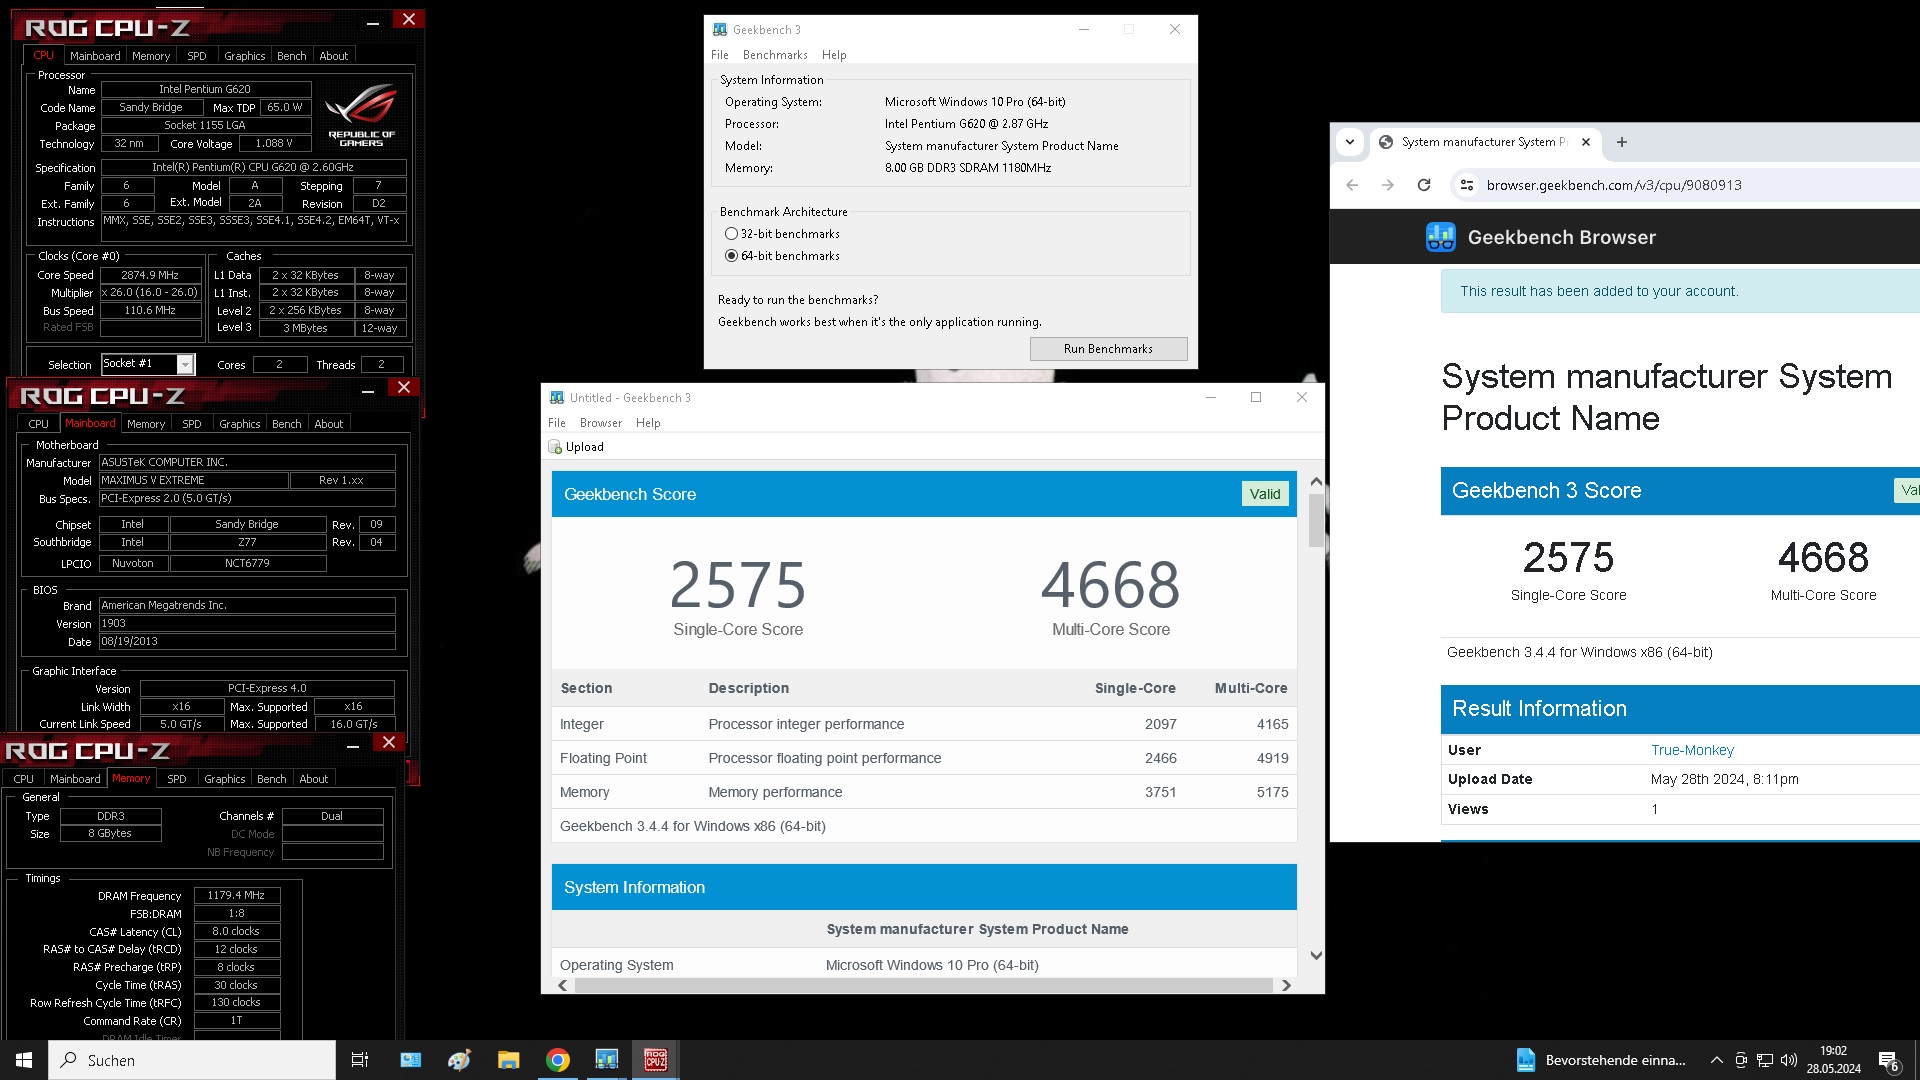Go forward in the Chrome browser

click(x=1388, y=185)
